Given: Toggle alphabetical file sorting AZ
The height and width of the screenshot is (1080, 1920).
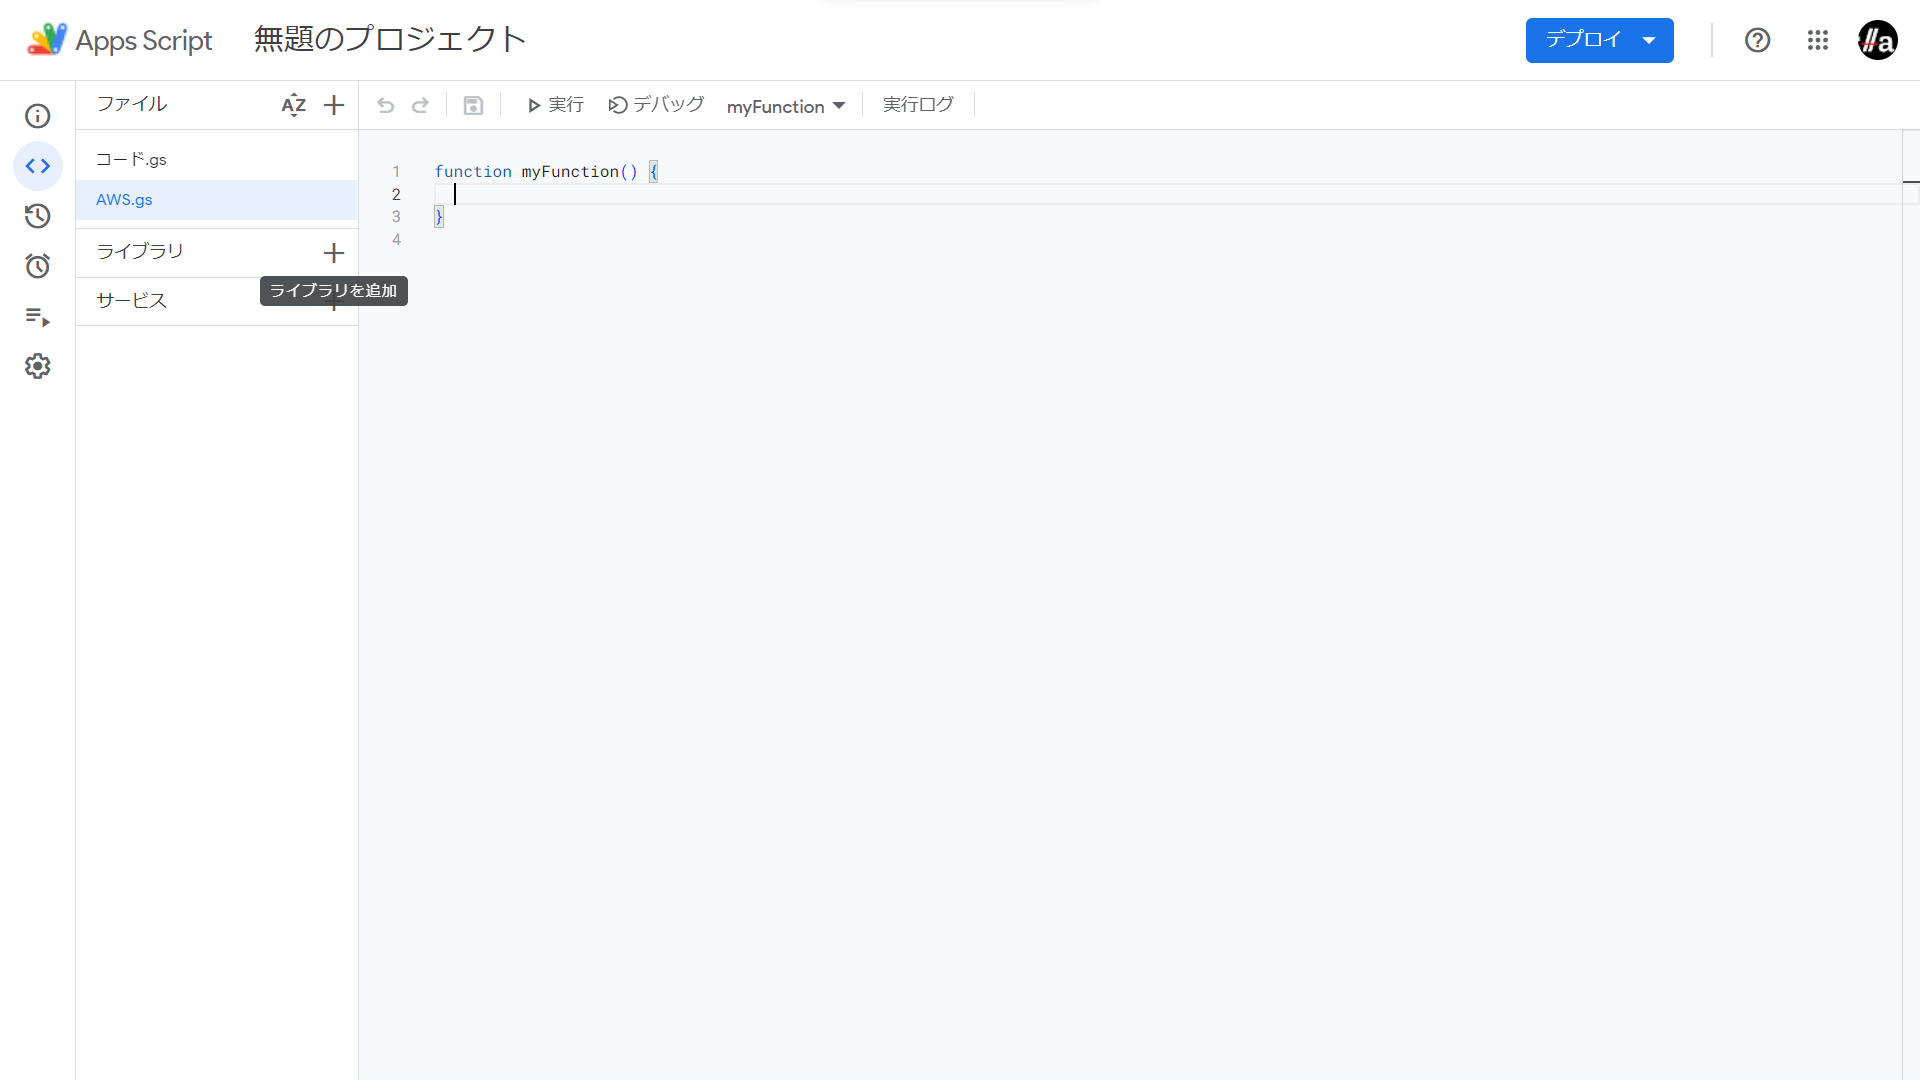Looking at the screenshot, I should click(x=293, y=104).
